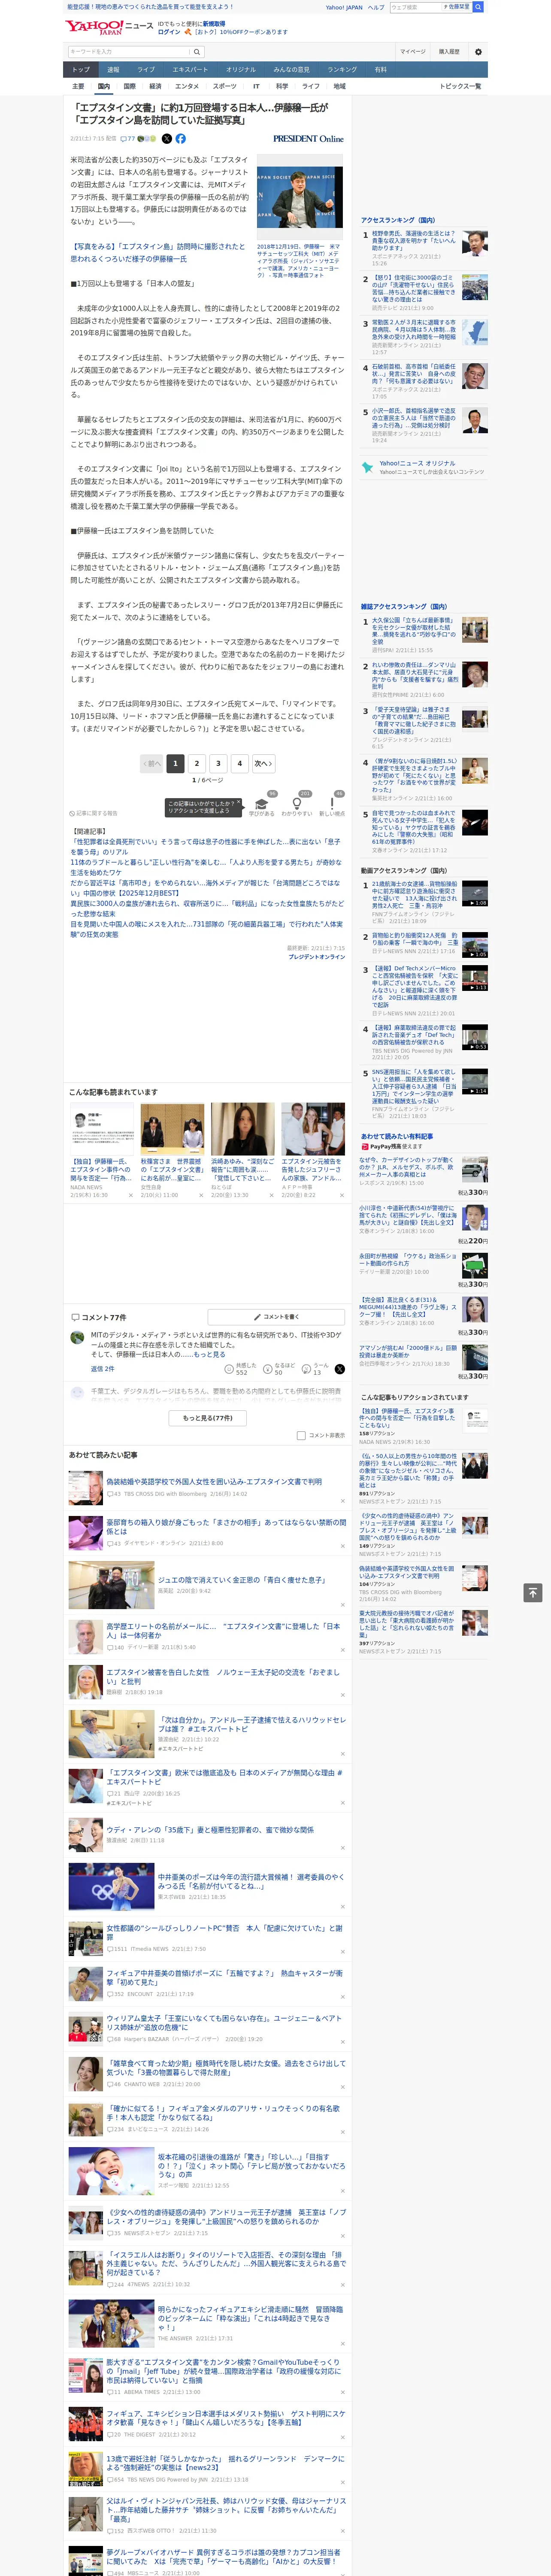Image resolution: width=551 pixels, height=2576 pixels.
Task: Click the 共感した smiley reaction
Action: tap(229, 1369)
